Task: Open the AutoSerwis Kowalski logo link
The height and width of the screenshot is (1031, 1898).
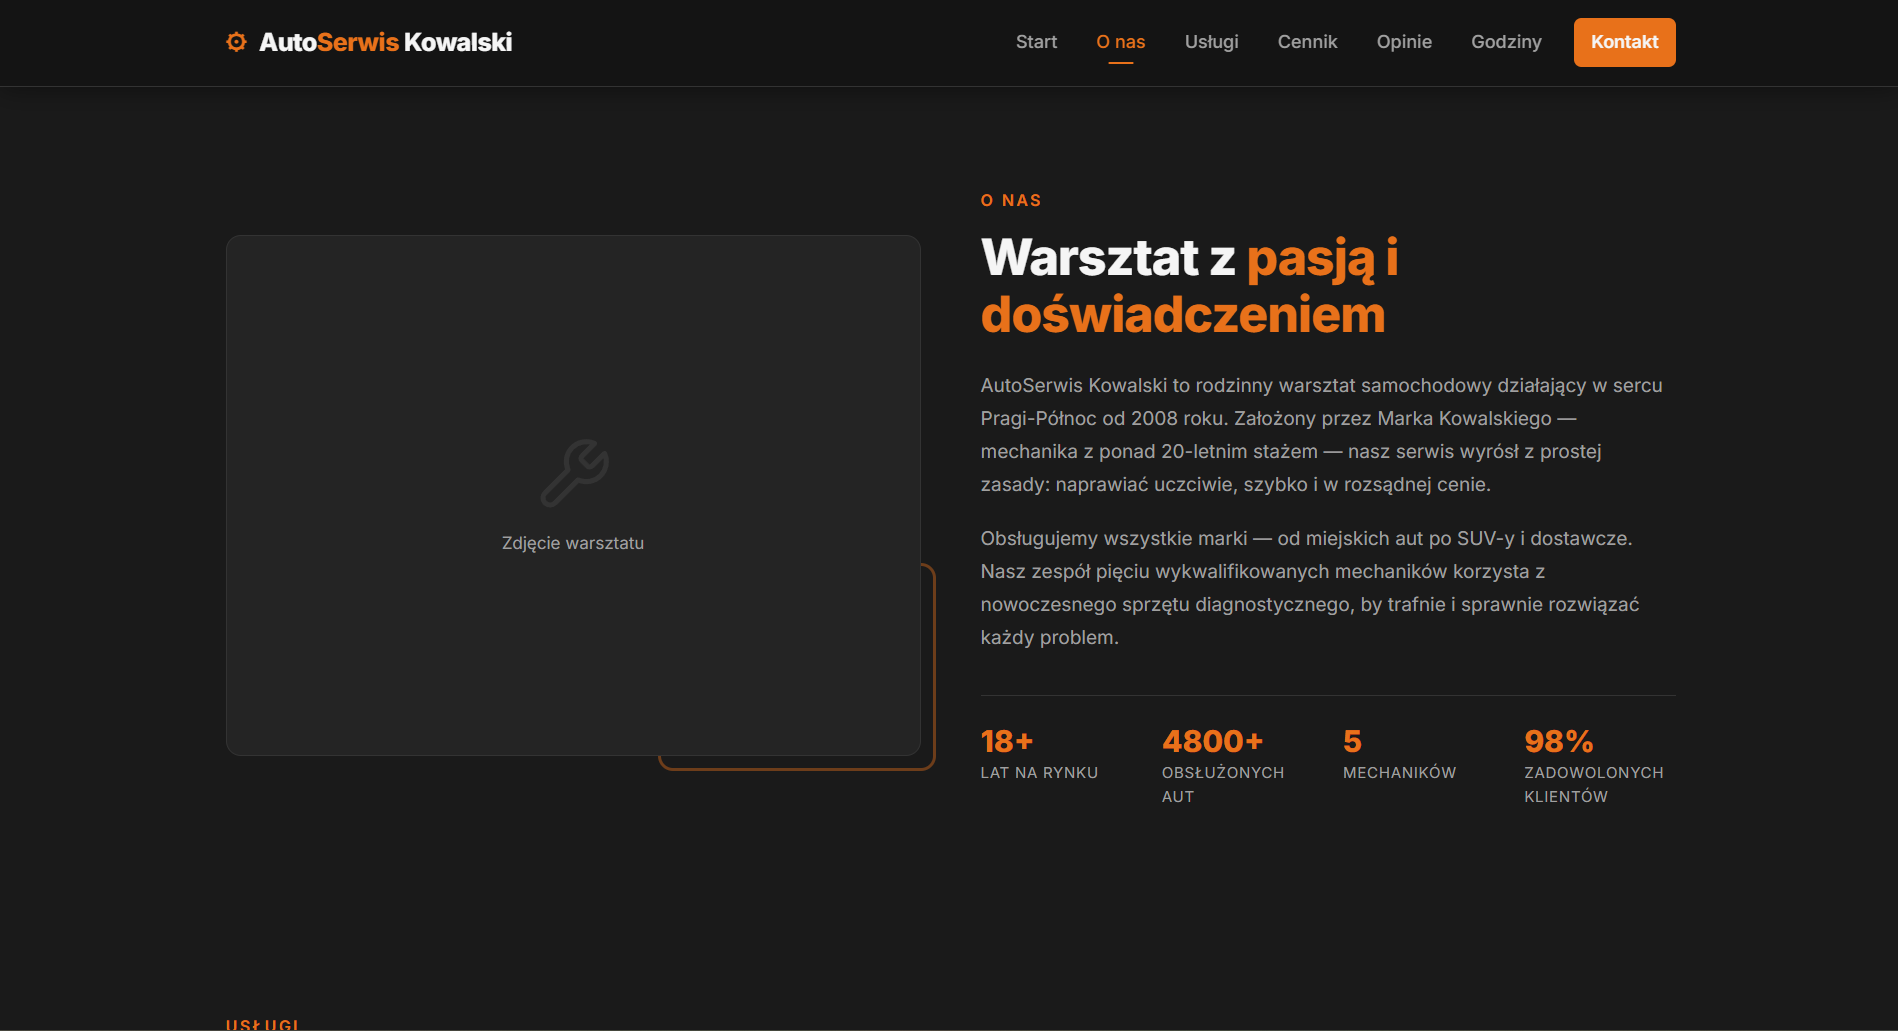Action: (x=385, y=42)
